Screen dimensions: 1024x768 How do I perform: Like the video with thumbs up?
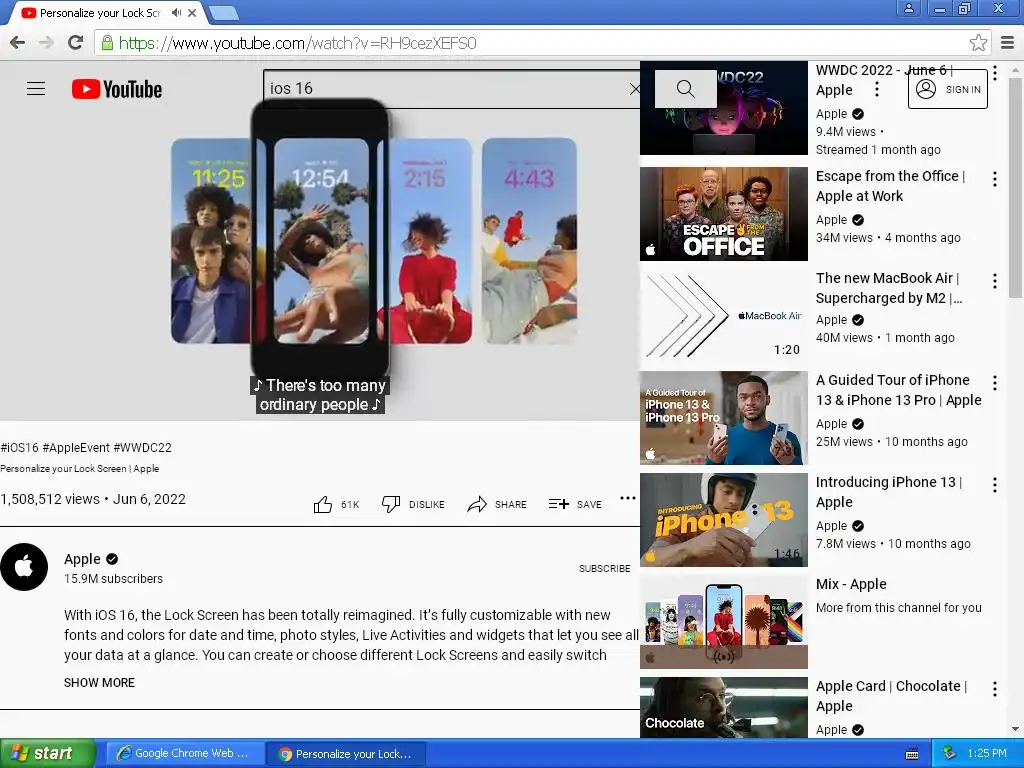click(x=323, y=504)
